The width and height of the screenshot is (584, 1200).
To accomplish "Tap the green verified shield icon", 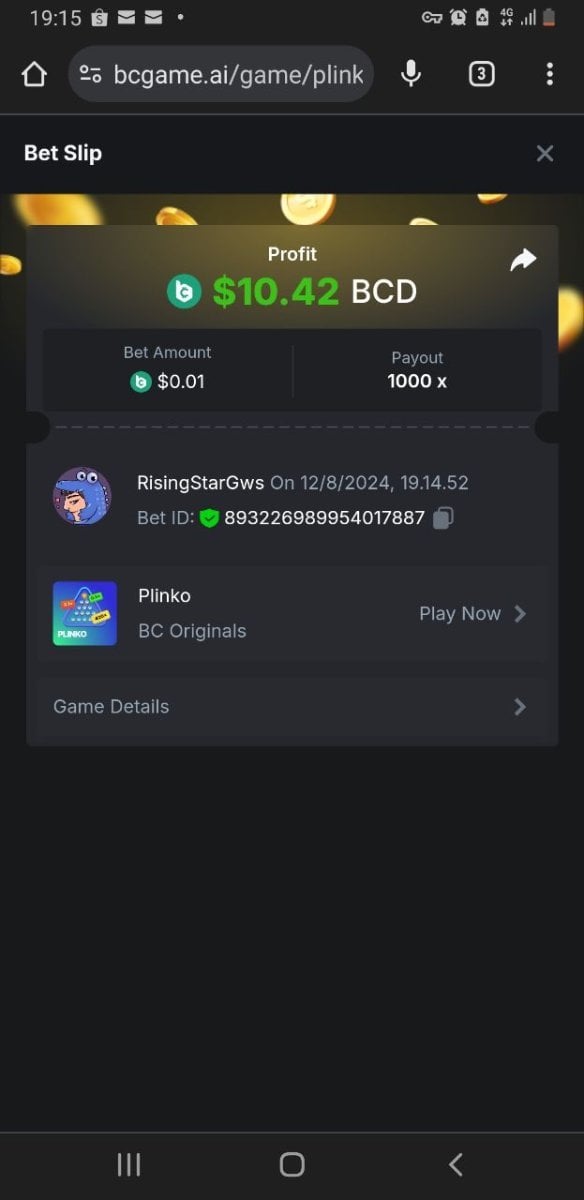I will click(209, 518).
